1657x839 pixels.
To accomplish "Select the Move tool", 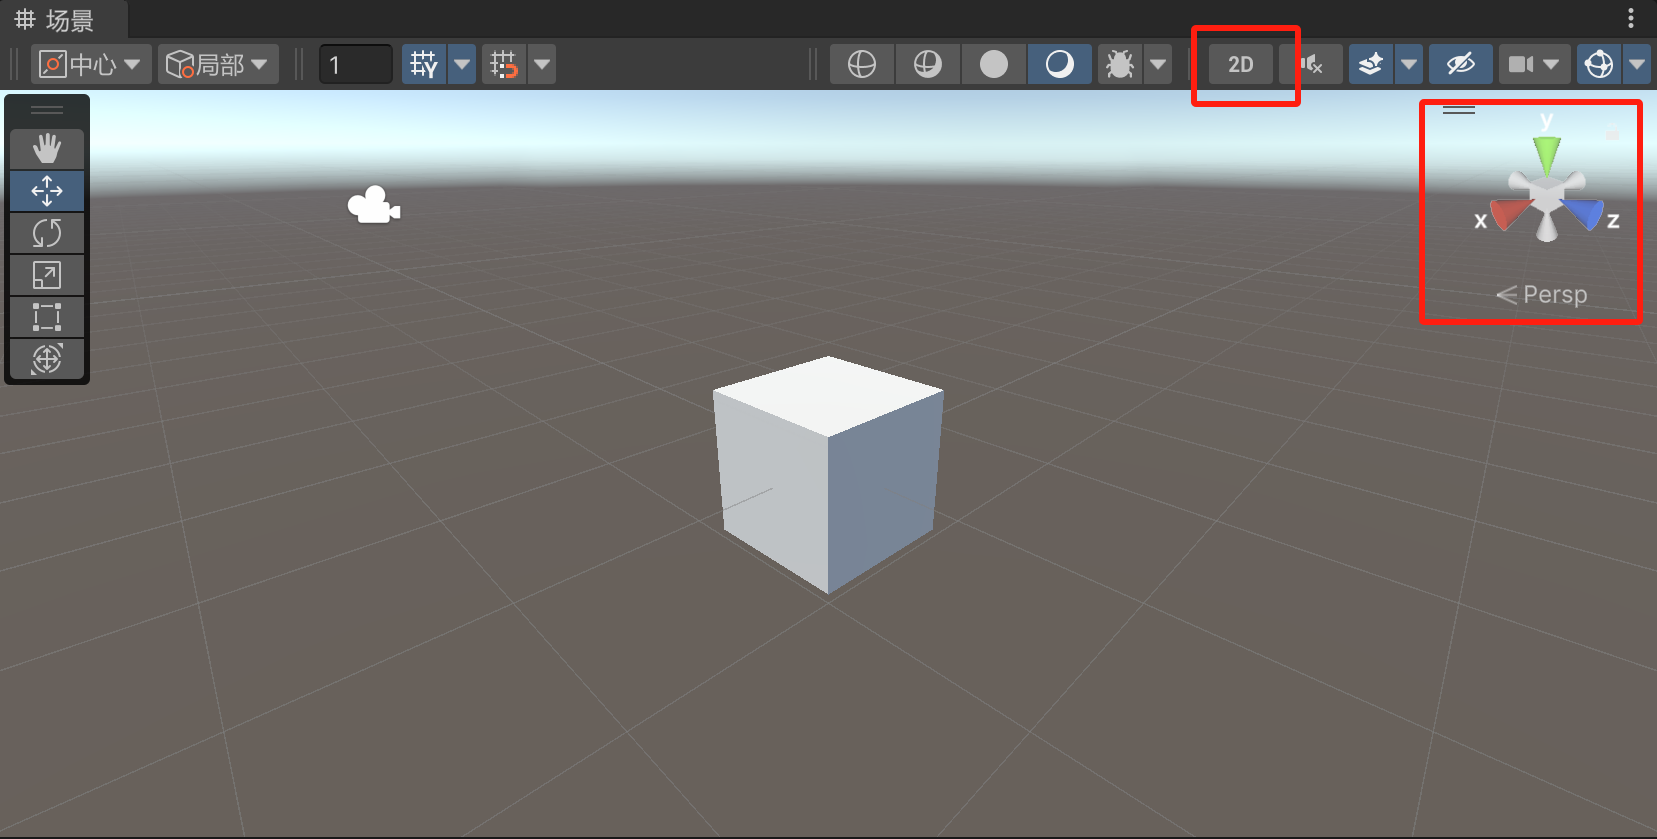I will point(47,191).
